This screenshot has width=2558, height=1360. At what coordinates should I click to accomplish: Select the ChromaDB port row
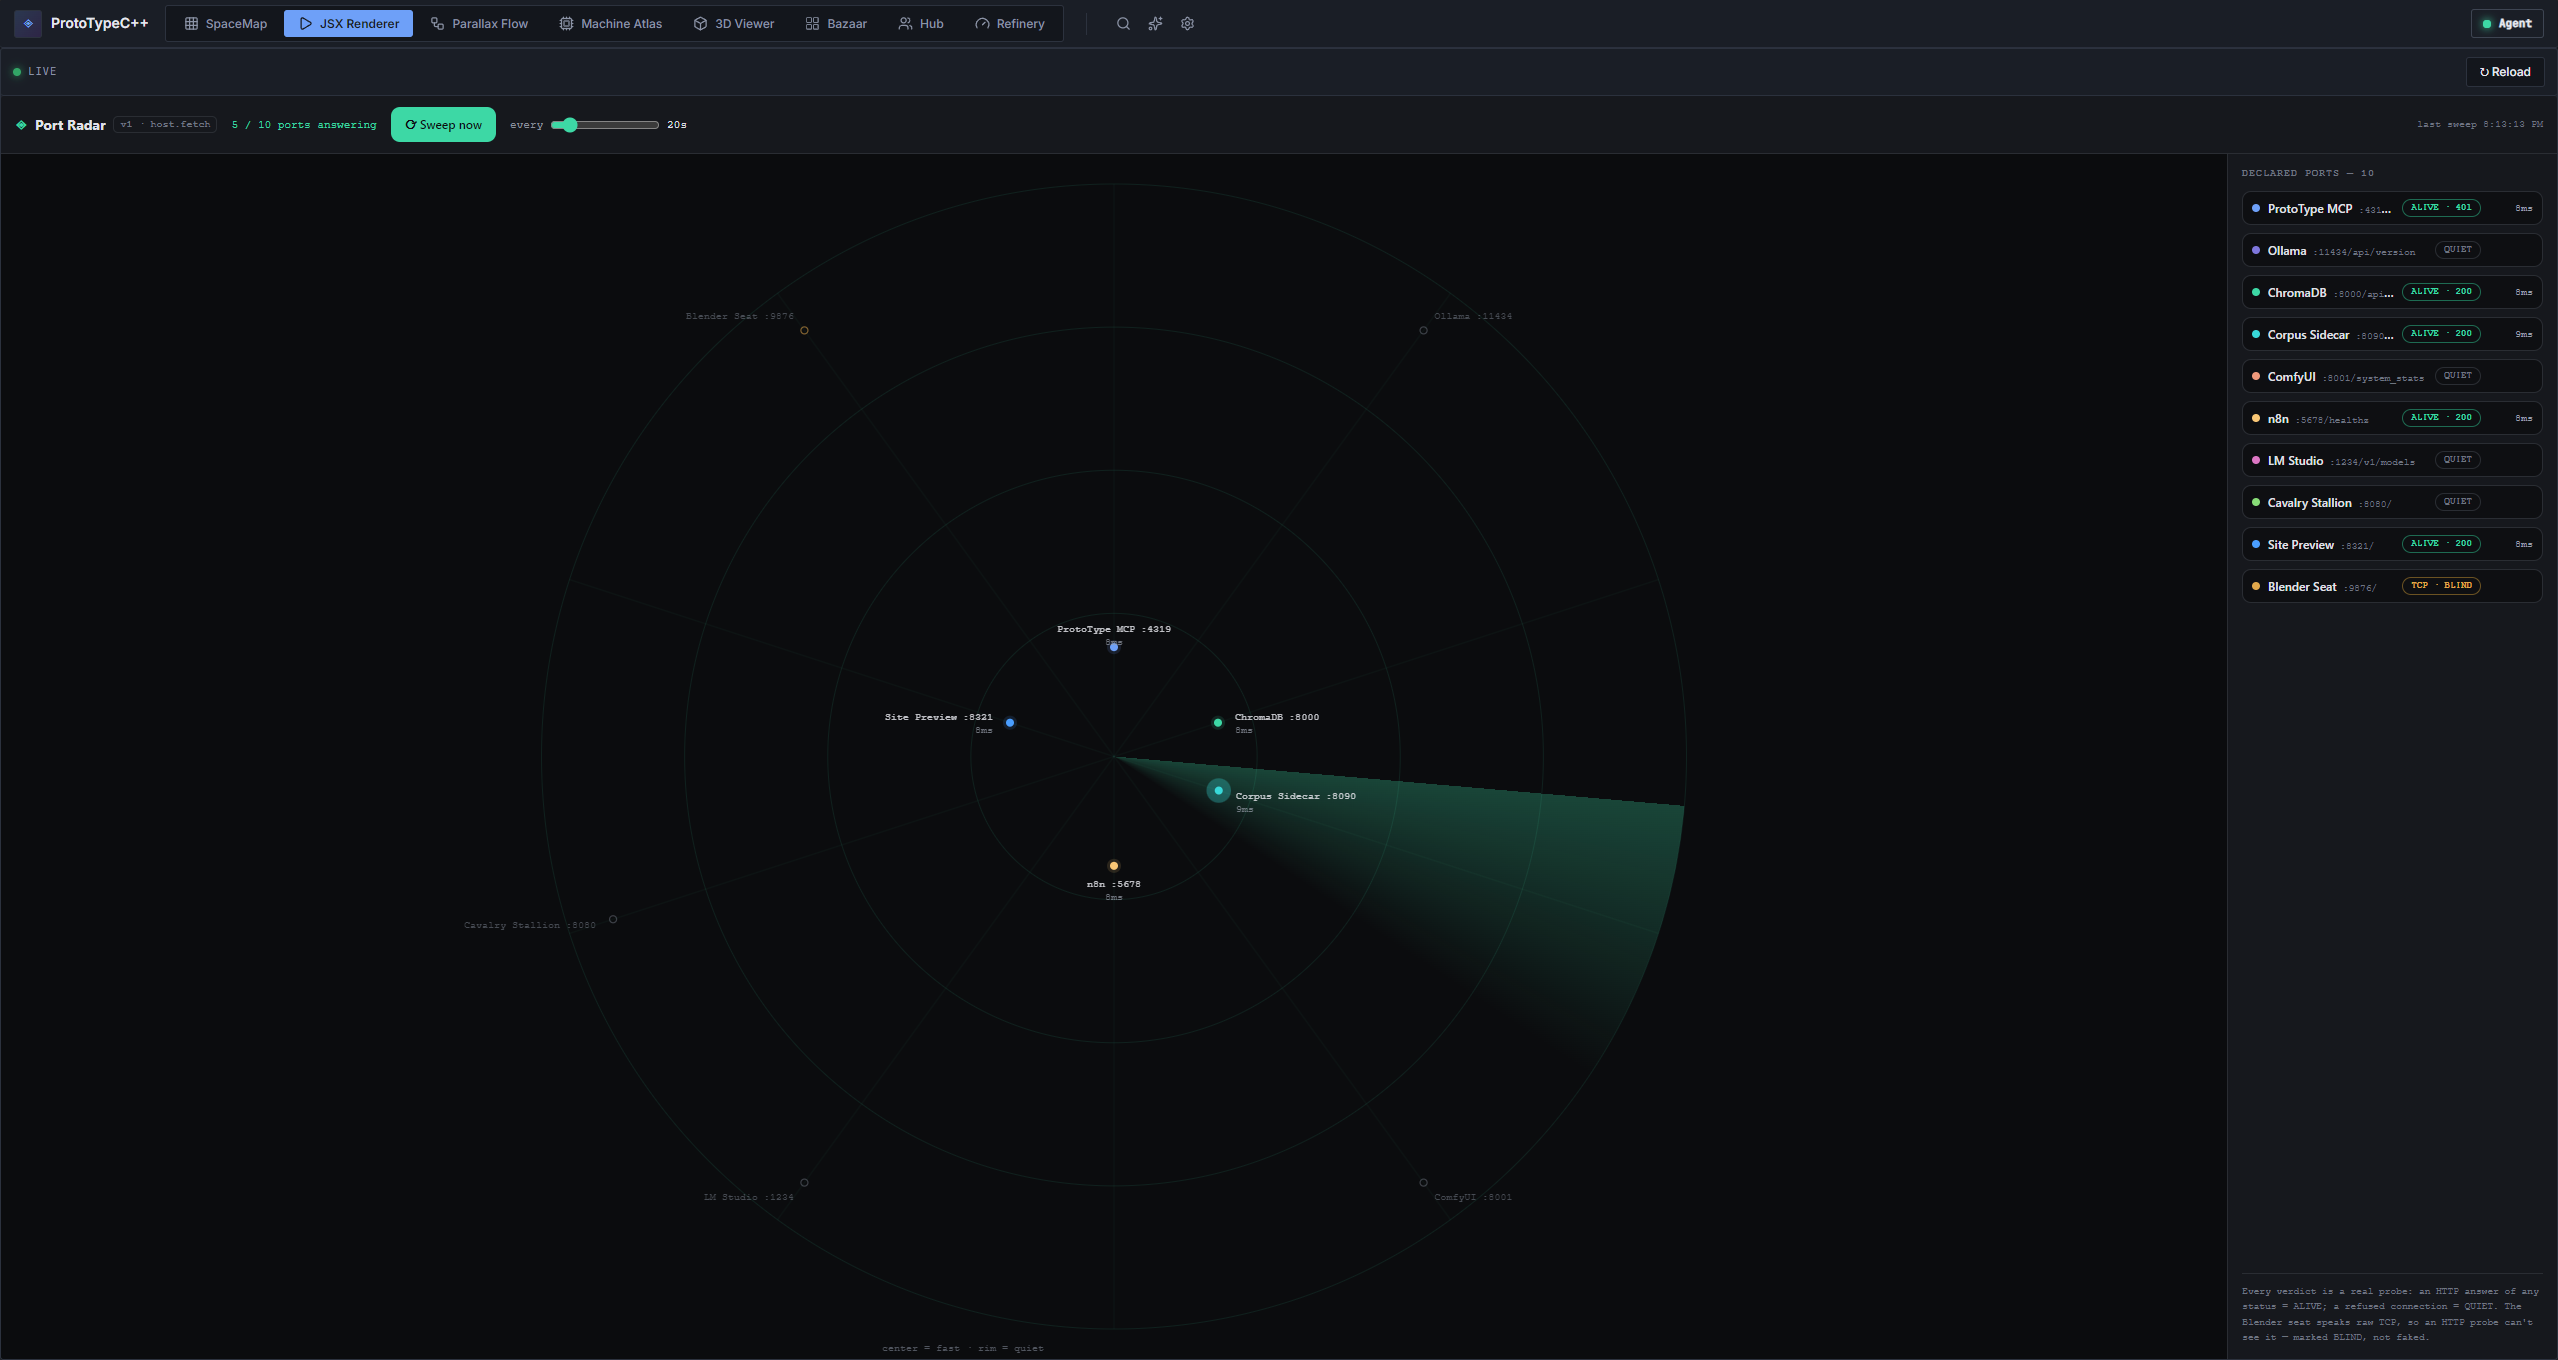[x=2391, y=292]
